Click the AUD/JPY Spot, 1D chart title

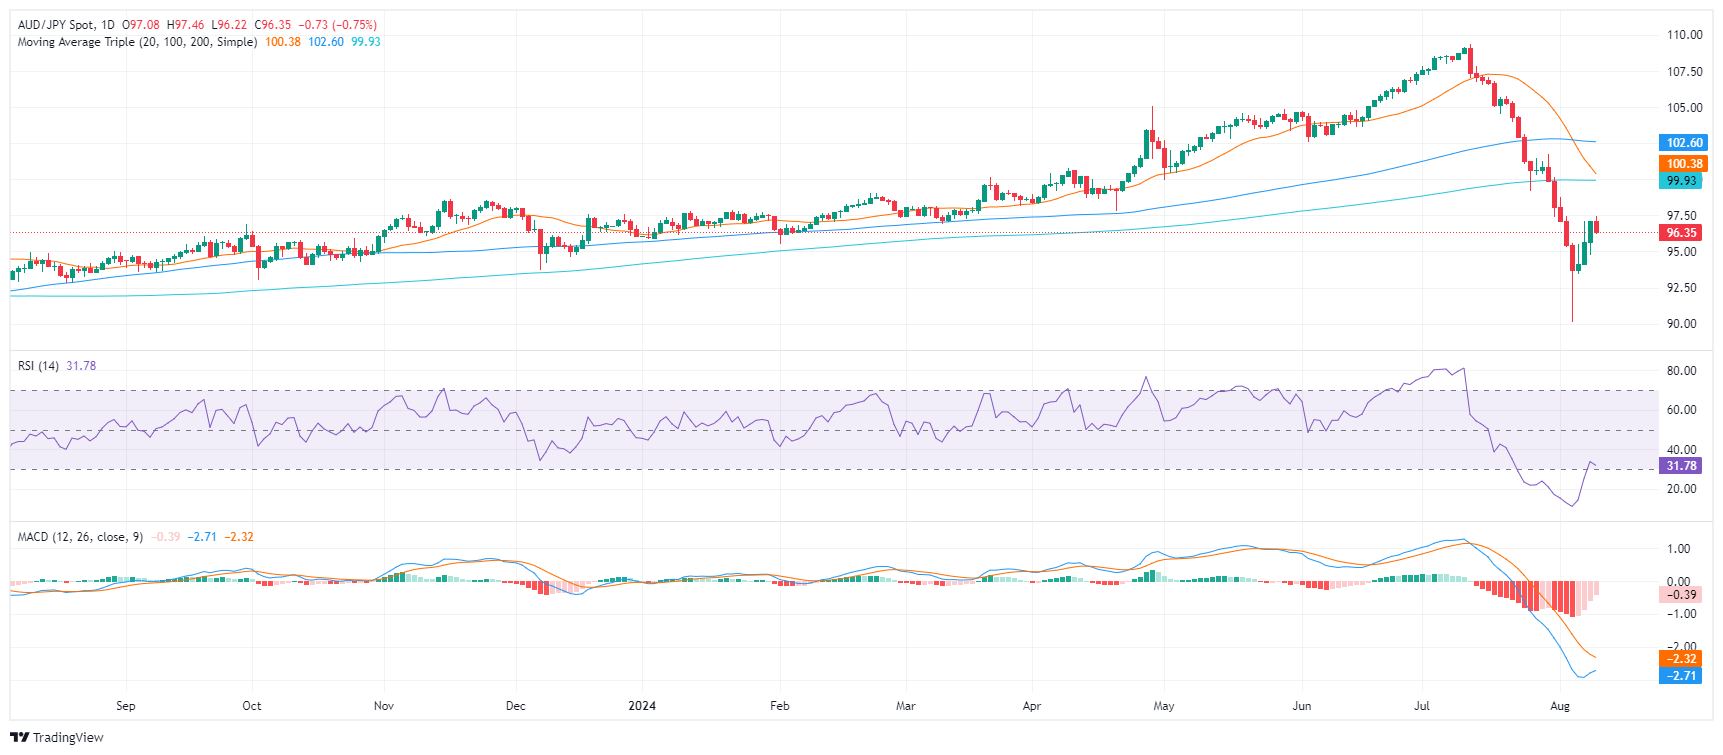click(66, 25)
